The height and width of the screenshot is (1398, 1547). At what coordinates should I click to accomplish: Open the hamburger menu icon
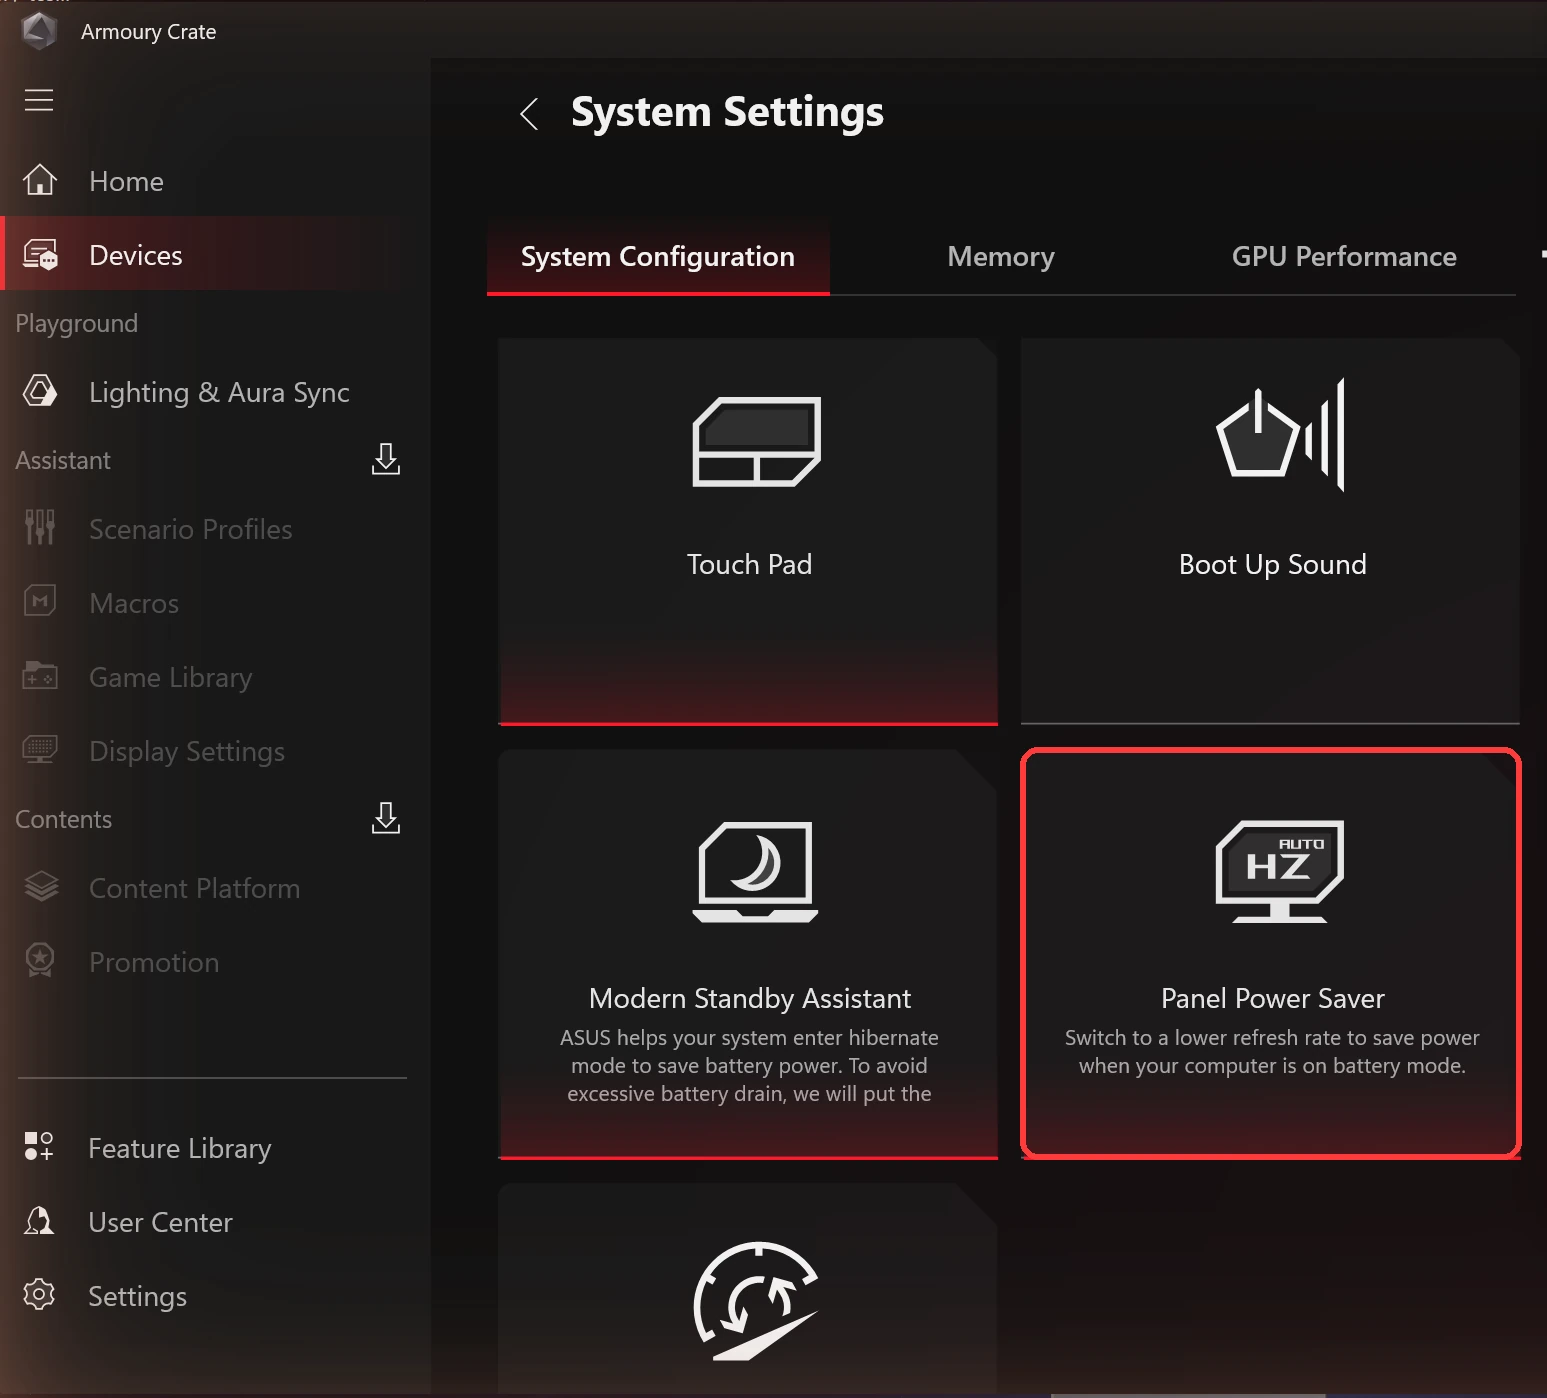(x=39, y=100)
